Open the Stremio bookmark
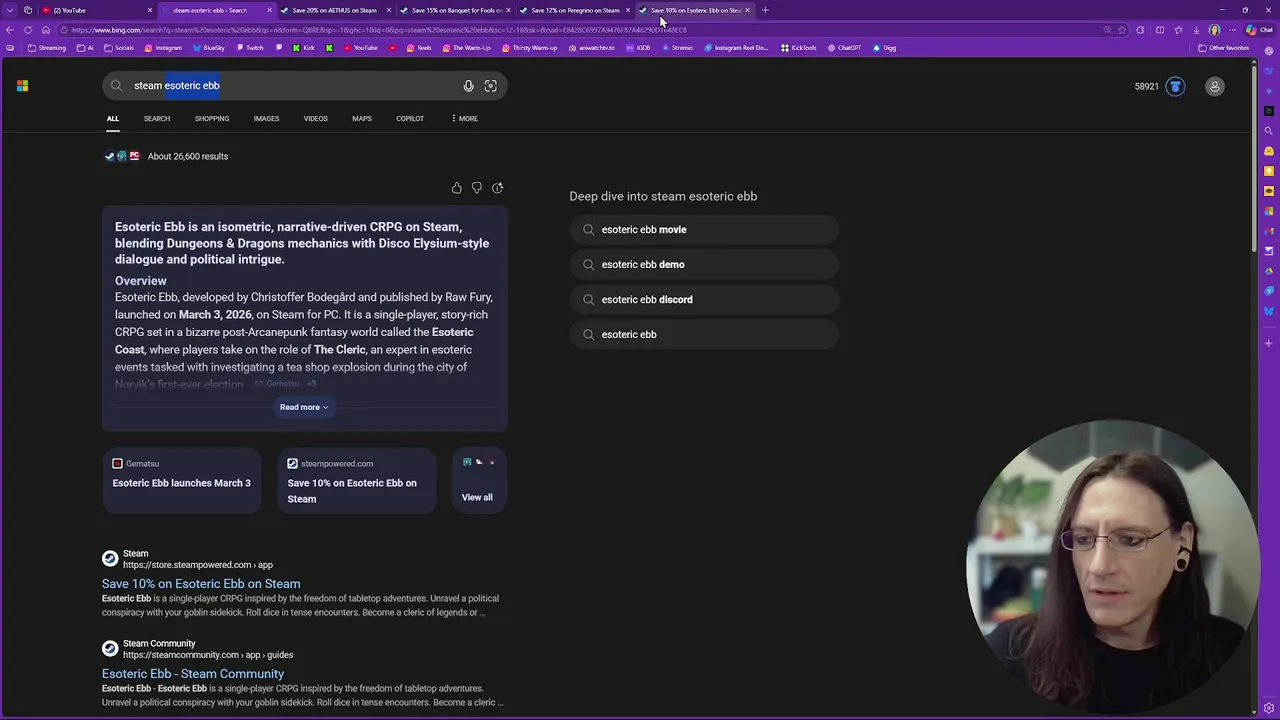 677,48
